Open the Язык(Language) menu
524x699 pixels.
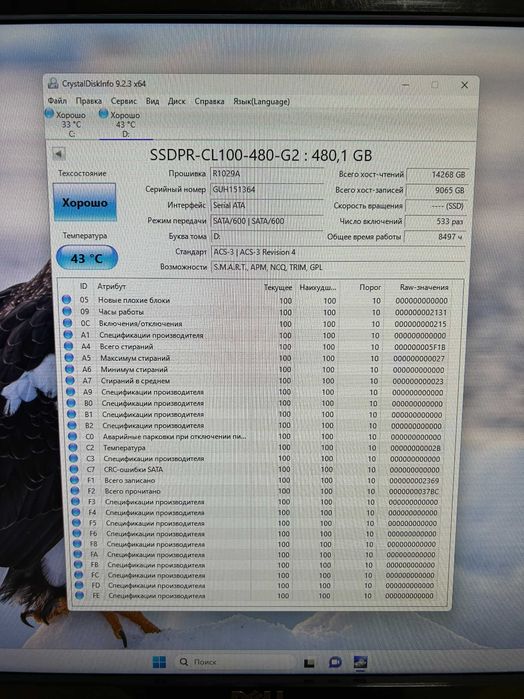click(261, 101)
